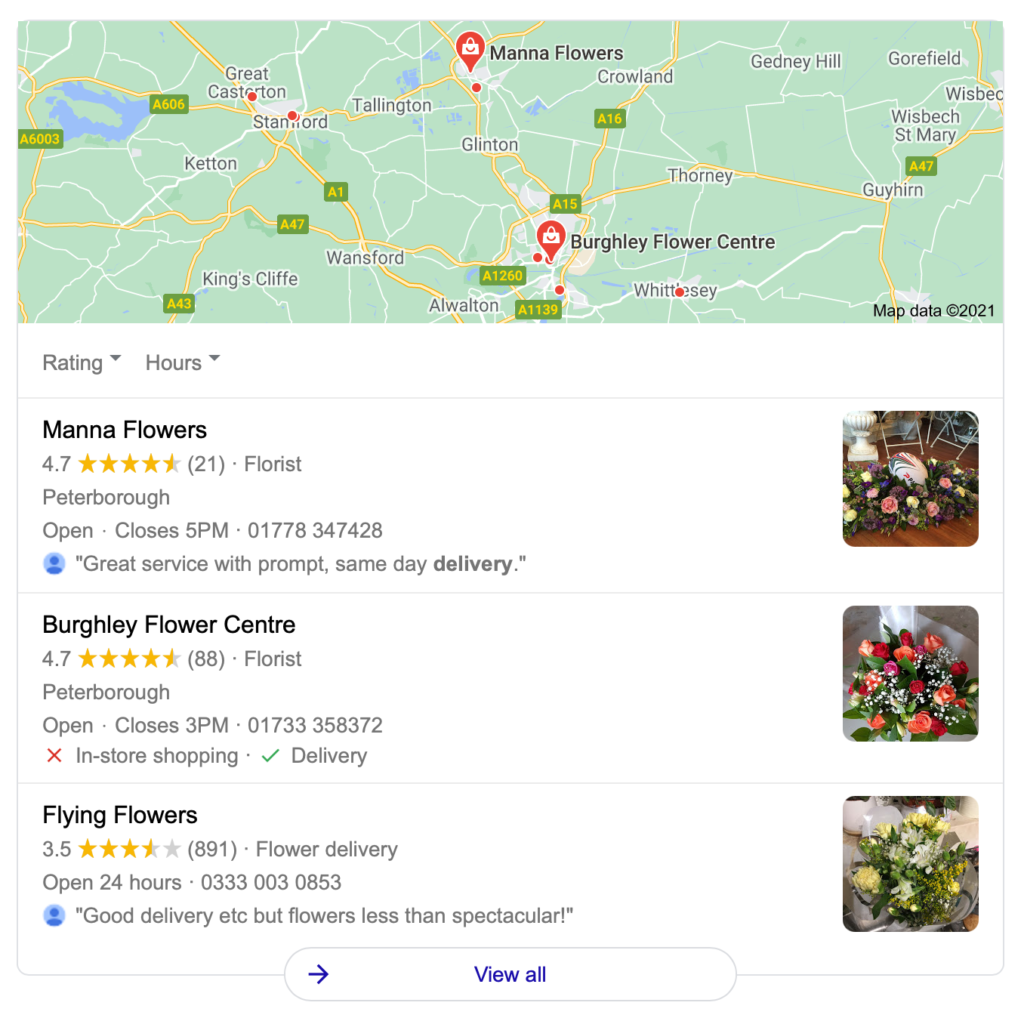
Task: Click the Burghley Flower Centre map pin
Action: (x=551, y=239)
